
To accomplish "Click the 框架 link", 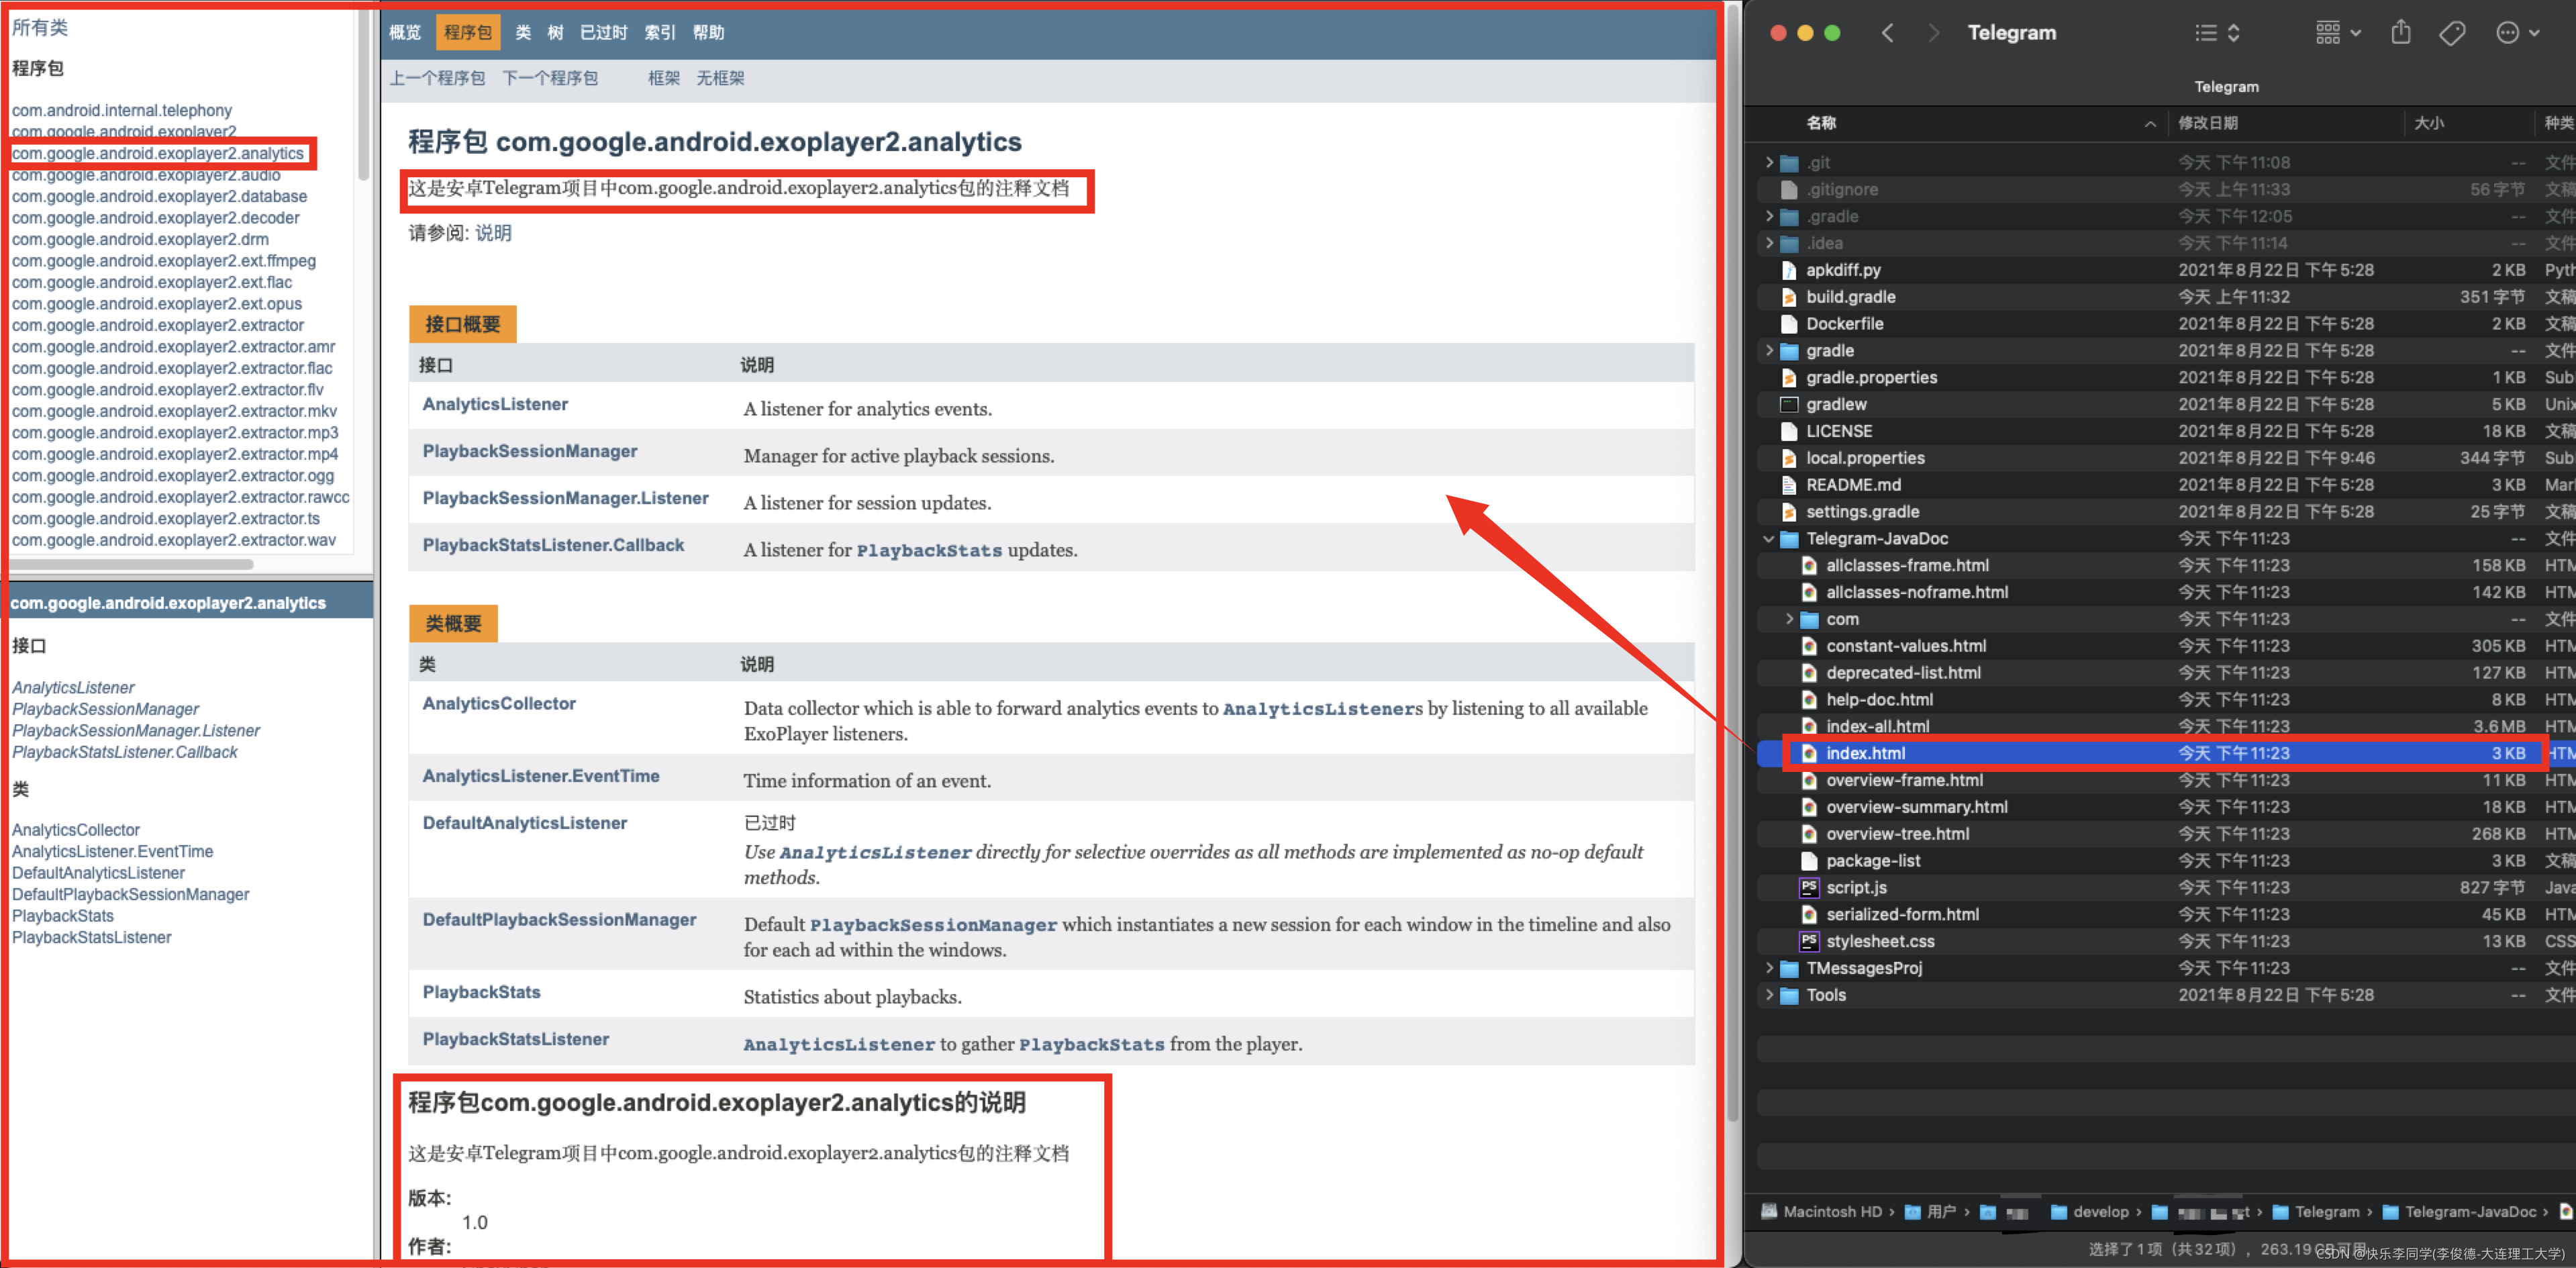I will 664,78.
